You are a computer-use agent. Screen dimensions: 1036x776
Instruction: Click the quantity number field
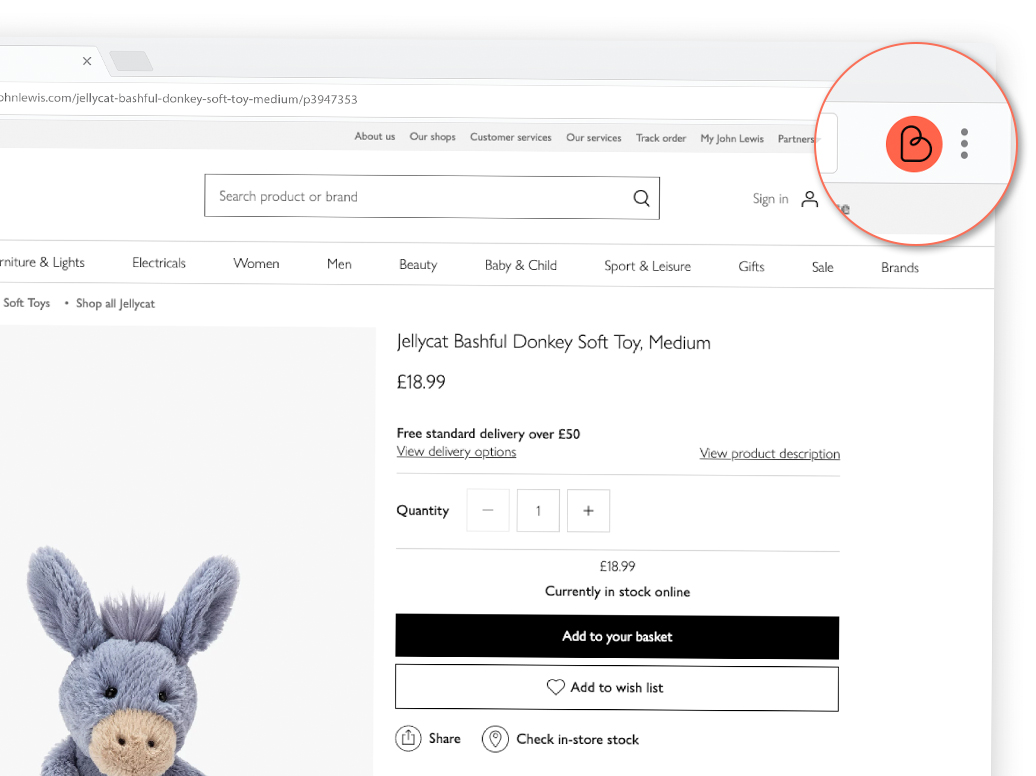coord(538,511)
